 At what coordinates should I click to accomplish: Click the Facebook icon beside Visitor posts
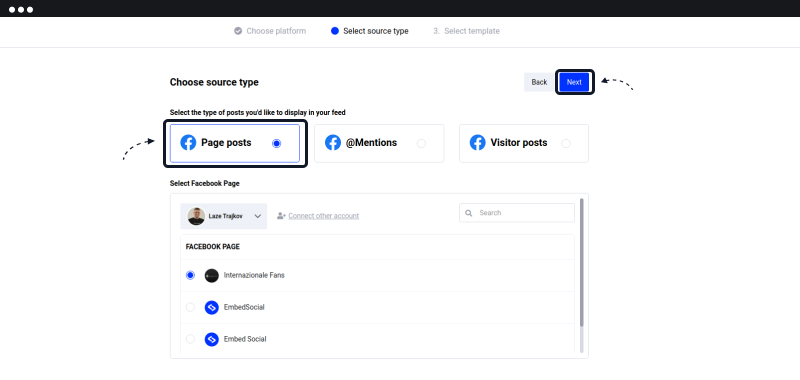(x=478, y=143)
